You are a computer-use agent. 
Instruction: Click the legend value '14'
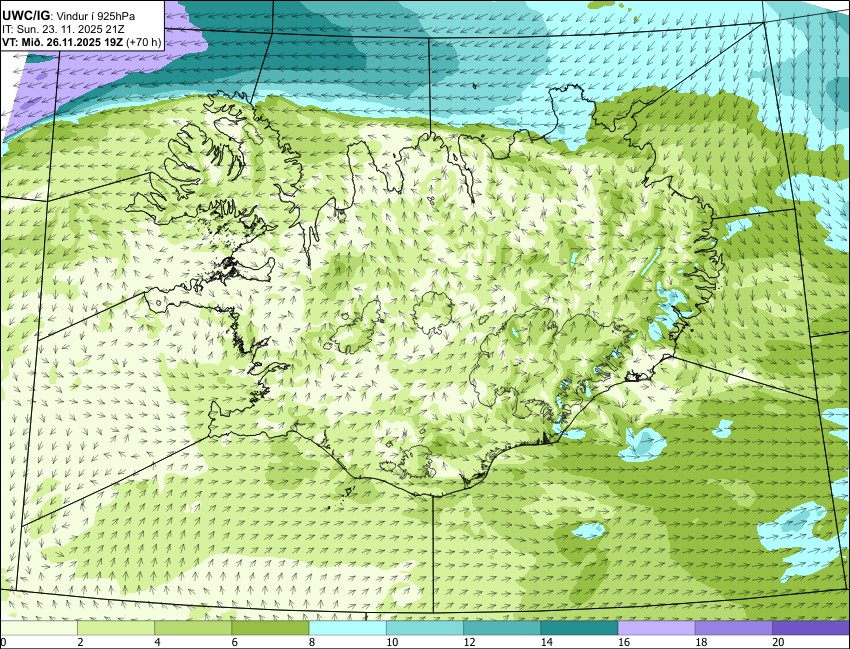(x=546, y=642)
